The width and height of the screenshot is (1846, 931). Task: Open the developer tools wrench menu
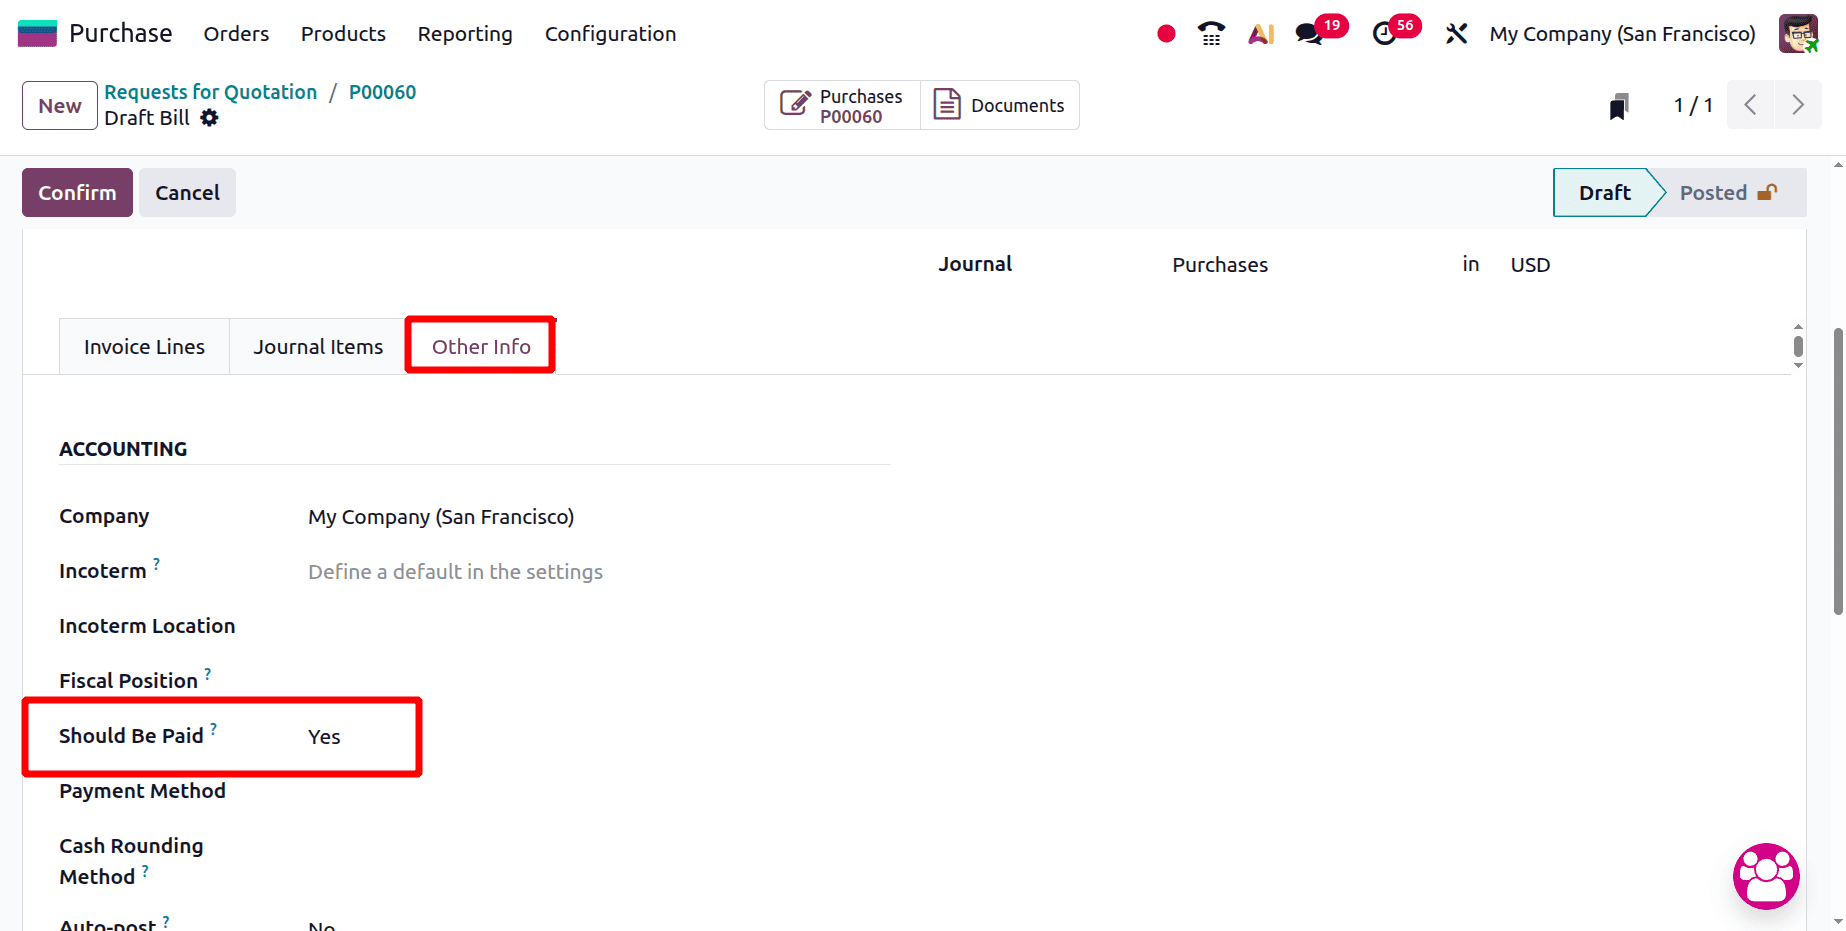1456,33
